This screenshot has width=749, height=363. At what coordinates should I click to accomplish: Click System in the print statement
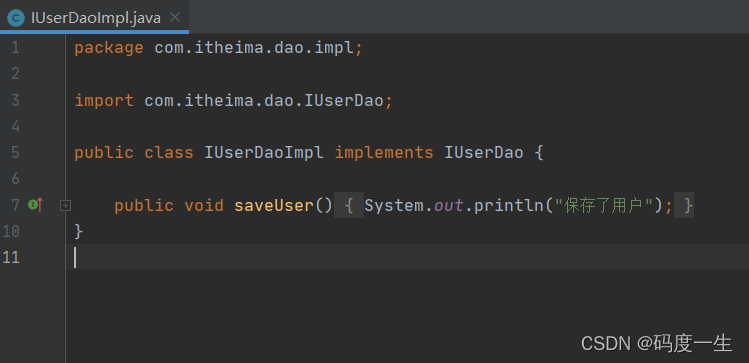pos(394,206)
